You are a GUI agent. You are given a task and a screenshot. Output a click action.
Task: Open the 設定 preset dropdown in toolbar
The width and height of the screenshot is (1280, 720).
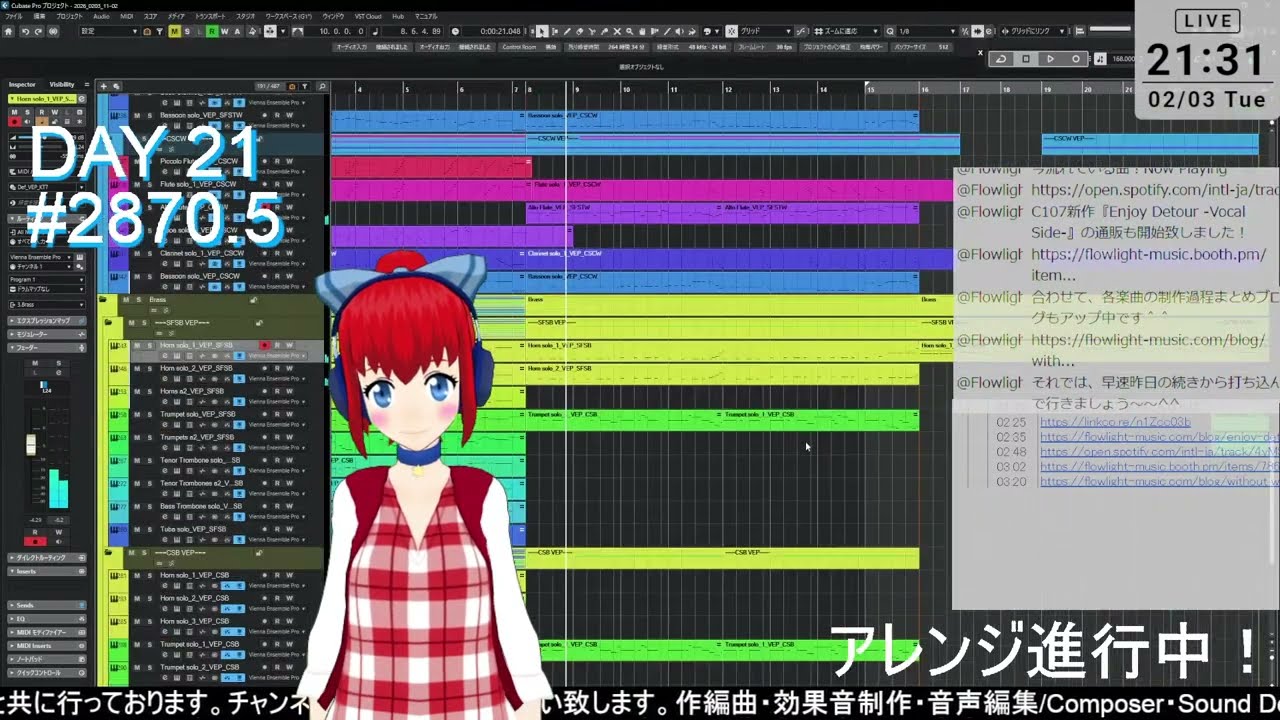tap(109, 31)
